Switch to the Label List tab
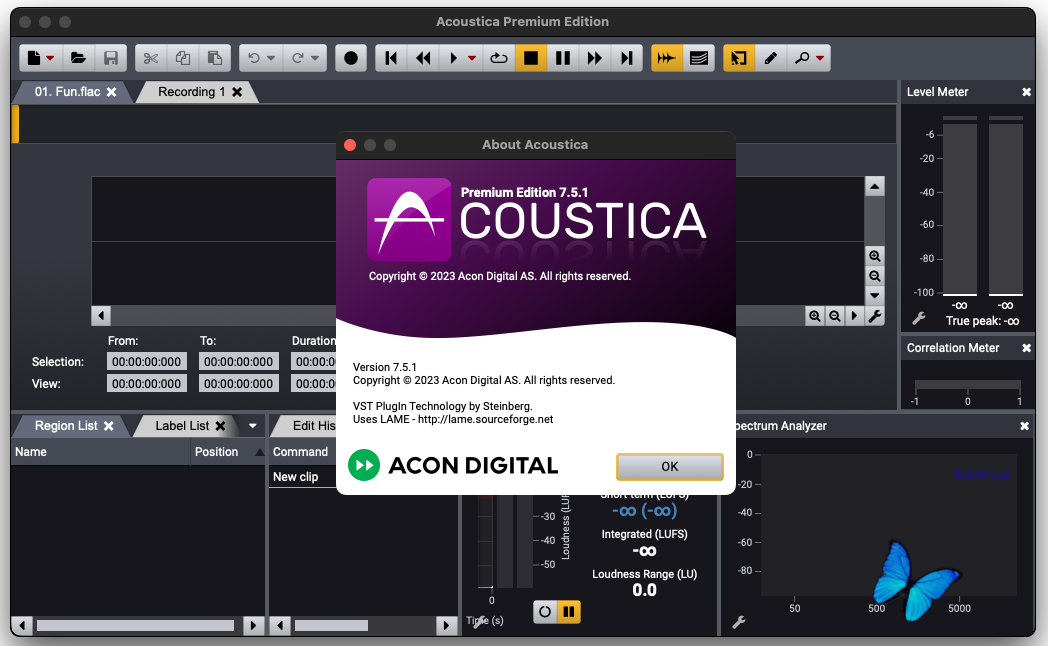The image size is (1048, 646). (182, 426)
